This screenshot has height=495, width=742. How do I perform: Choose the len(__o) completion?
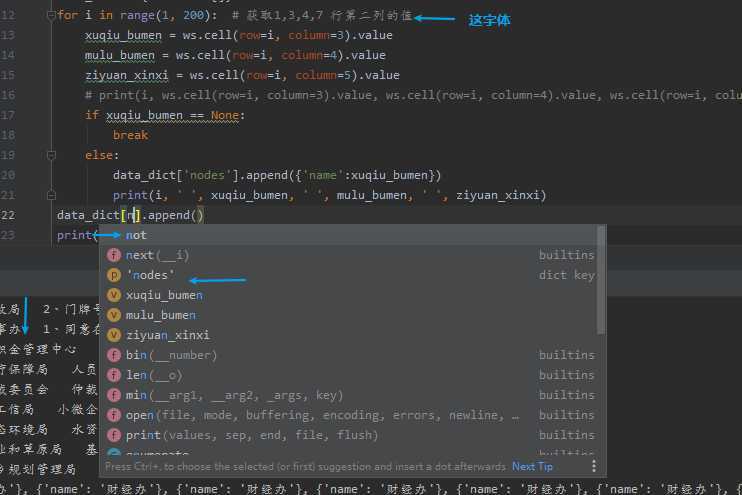click(x=350, y=375)
